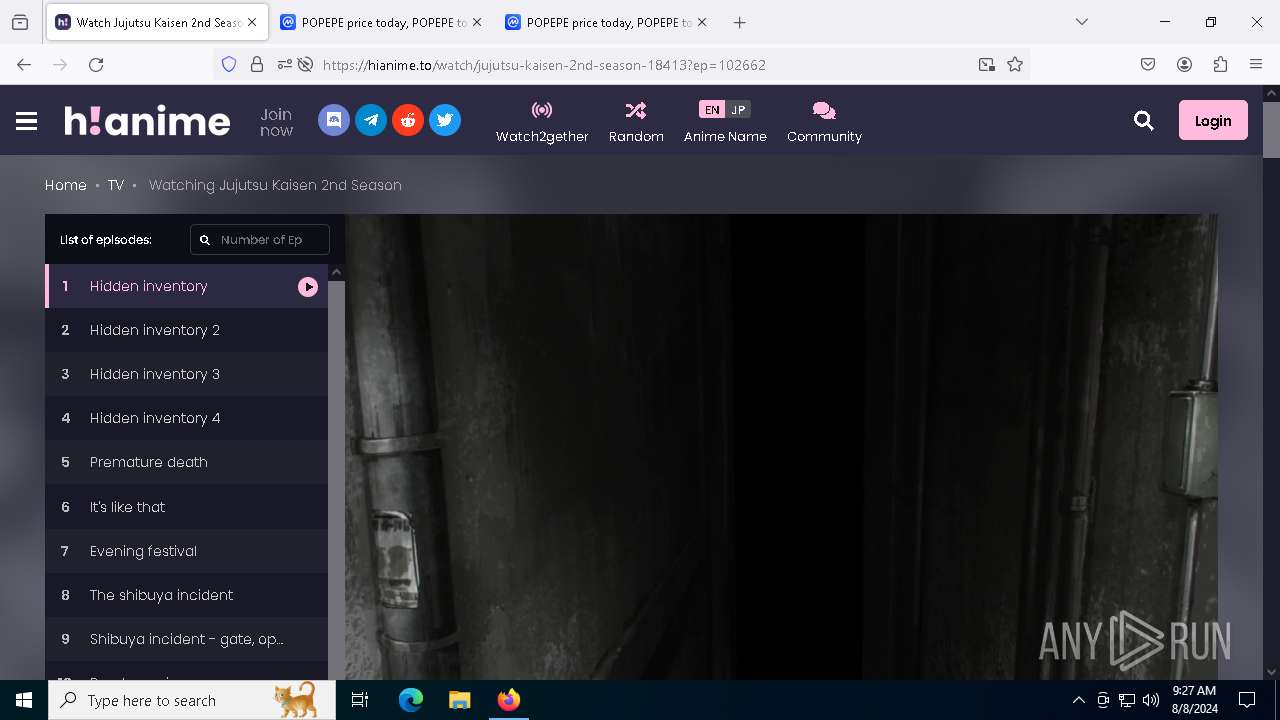The height and width of the screenshot is (720, 1280).
Task: Pick a Random anime
Action: [x=636, y=121]
